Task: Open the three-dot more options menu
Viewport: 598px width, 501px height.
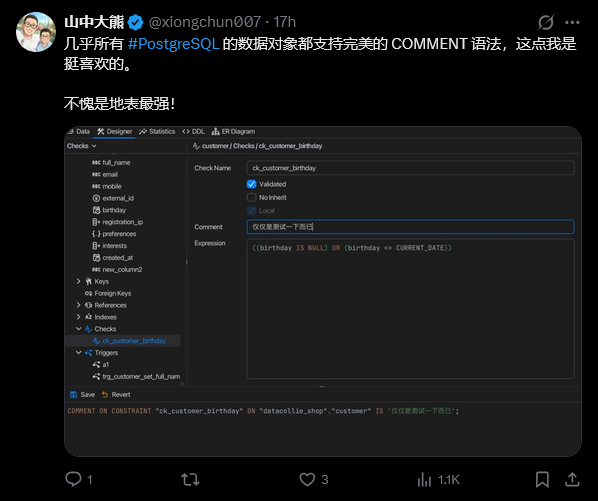Action: click(x=572, y=22)
